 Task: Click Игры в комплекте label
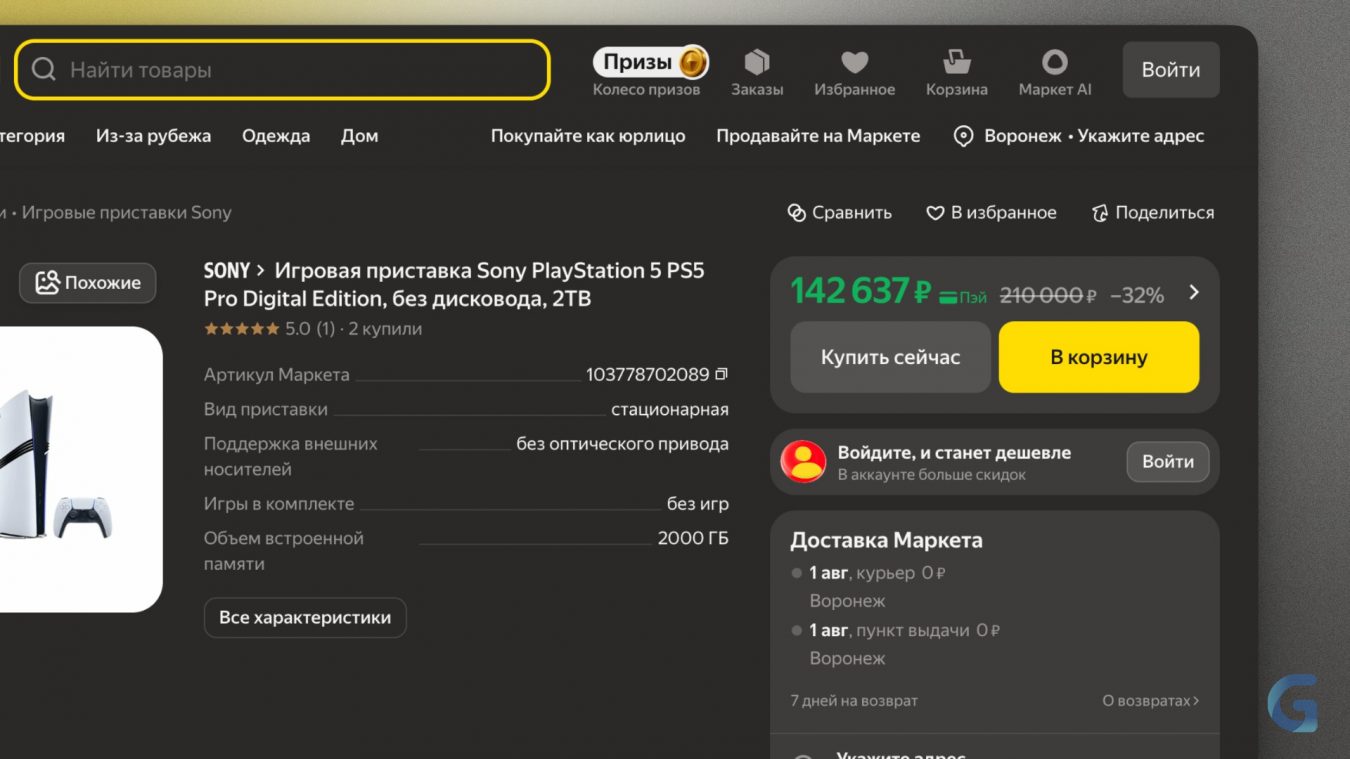coord(279,504)
